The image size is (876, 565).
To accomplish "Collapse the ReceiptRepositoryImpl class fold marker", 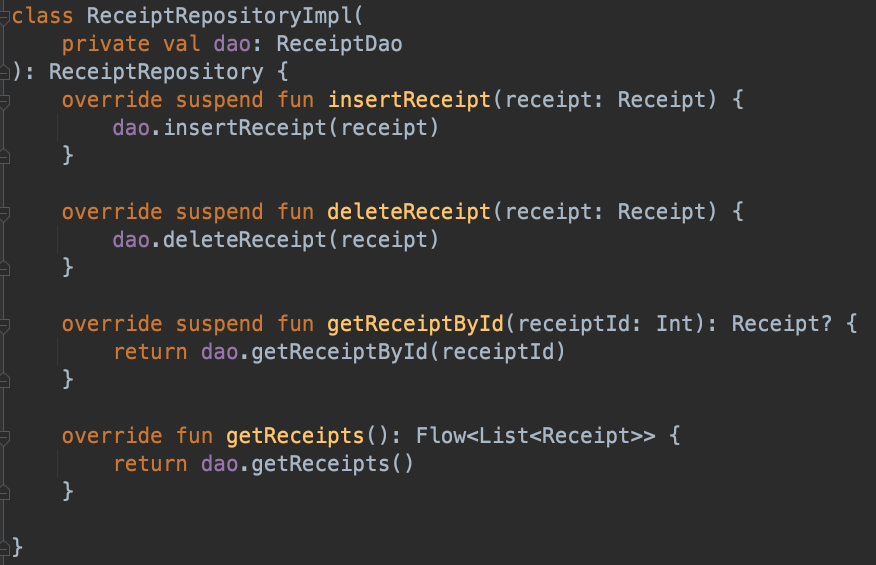I will coord(4,17).
